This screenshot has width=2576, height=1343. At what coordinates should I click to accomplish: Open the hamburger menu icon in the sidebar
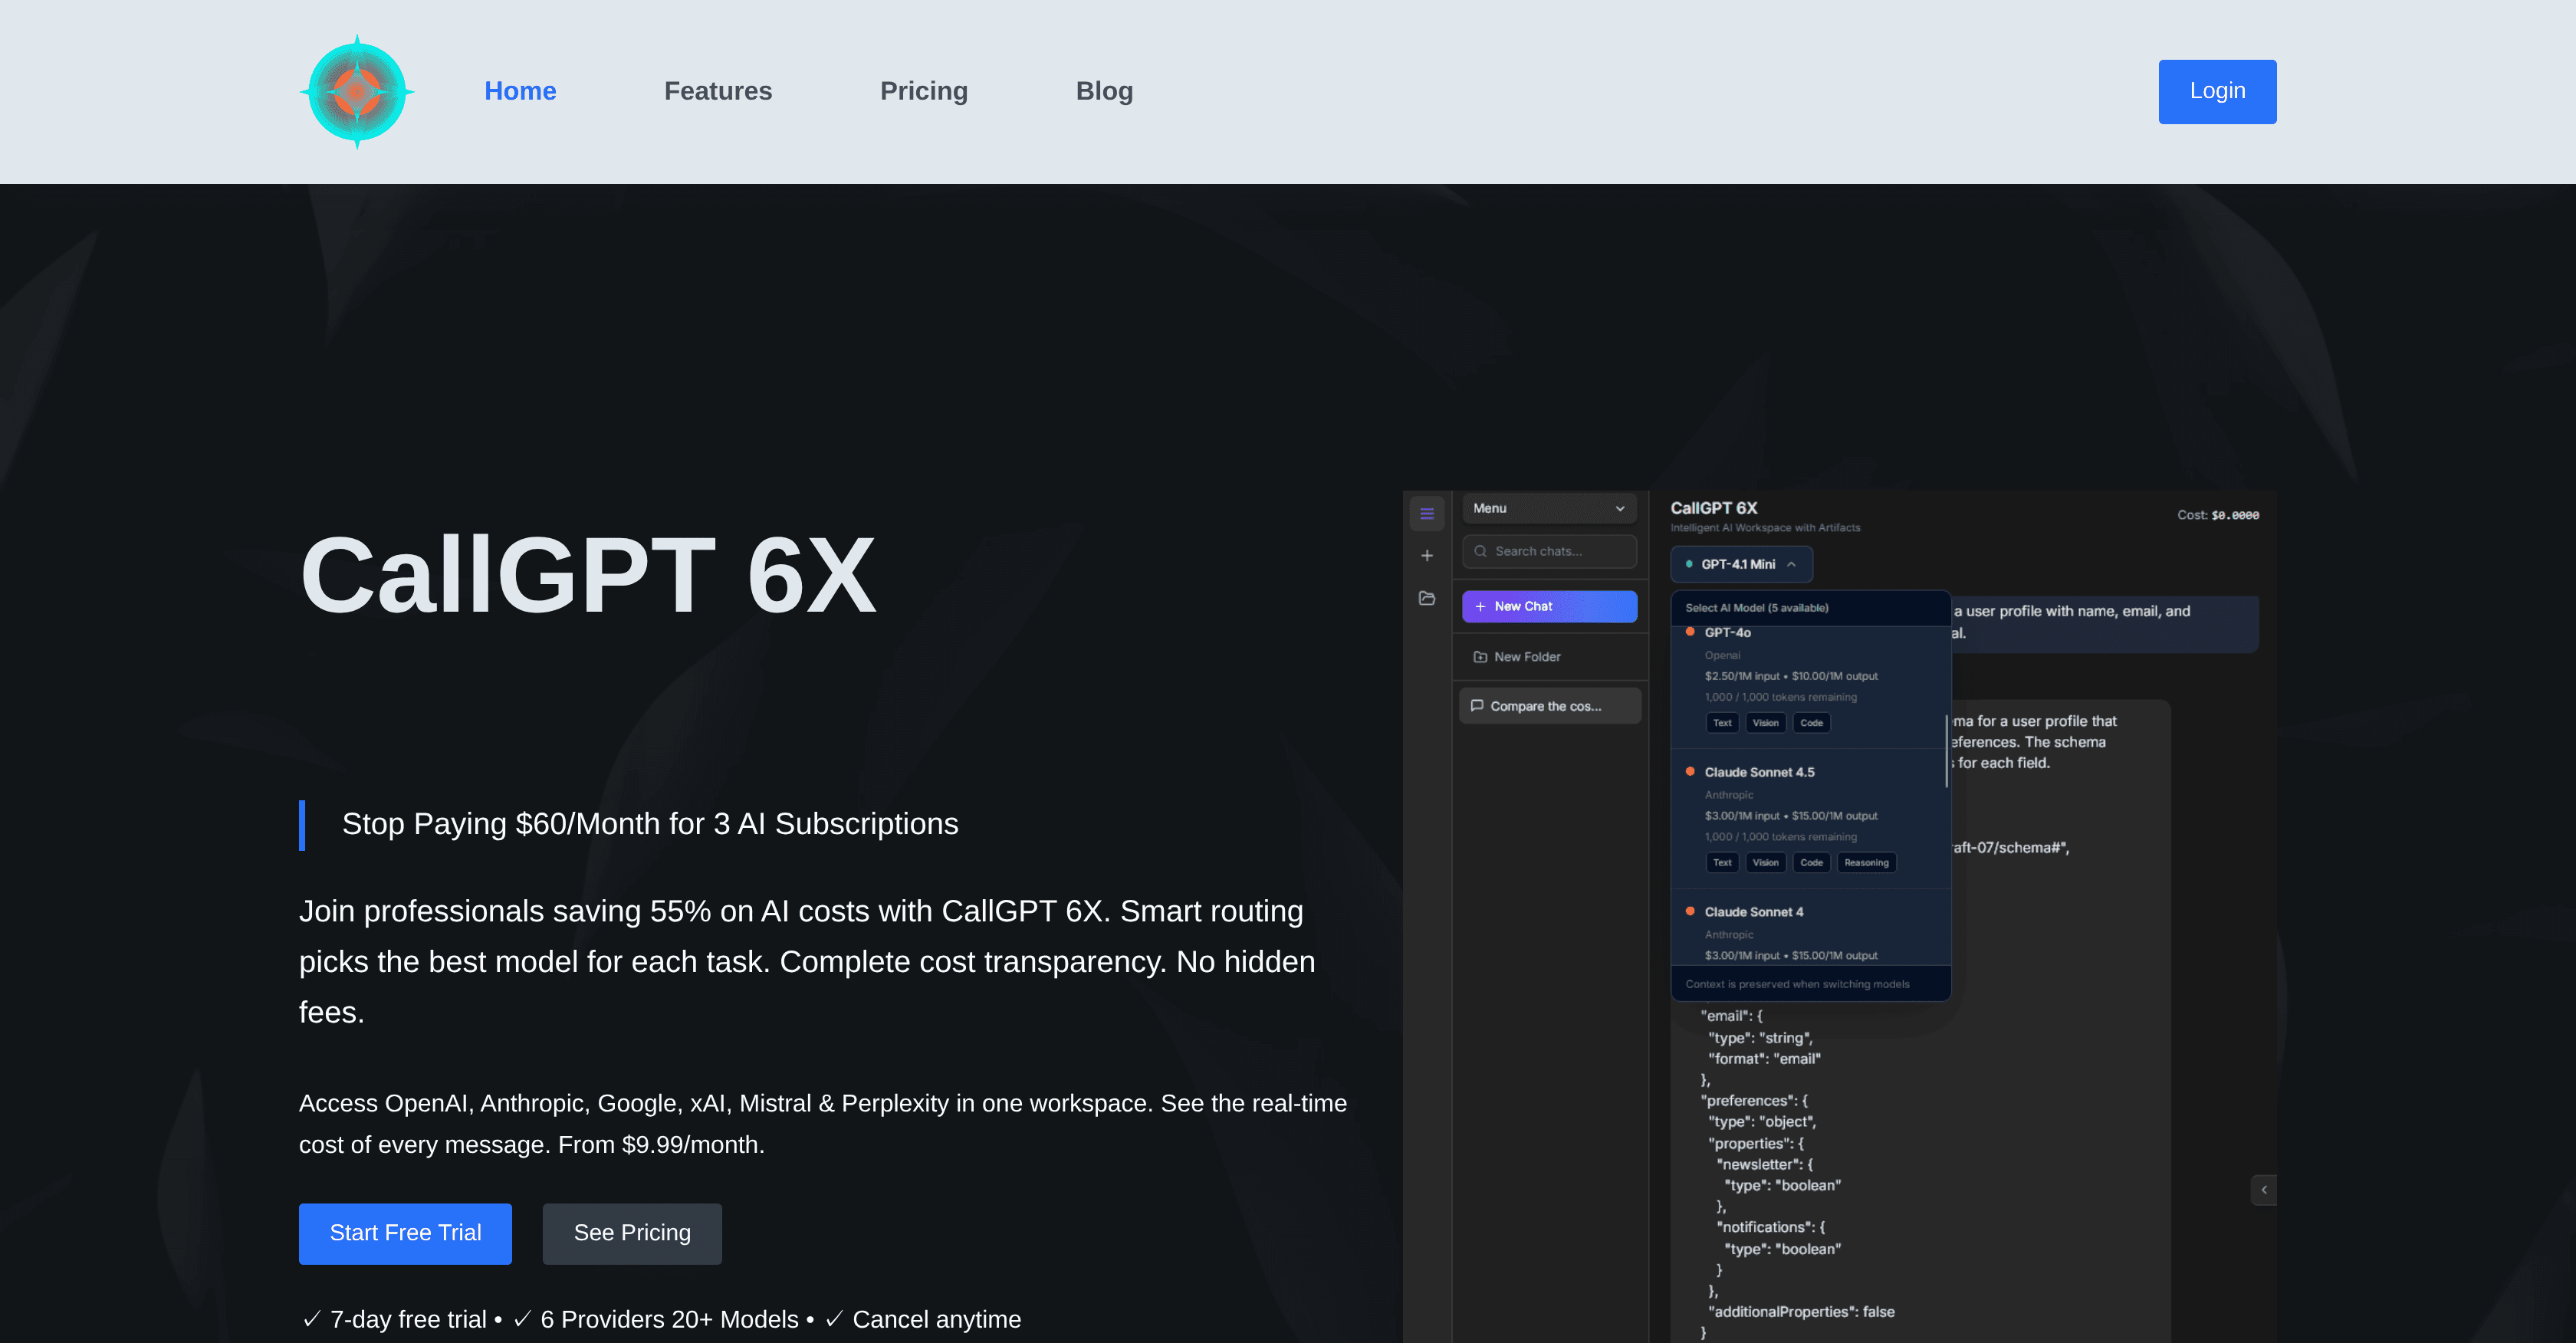click(1427, 513)
